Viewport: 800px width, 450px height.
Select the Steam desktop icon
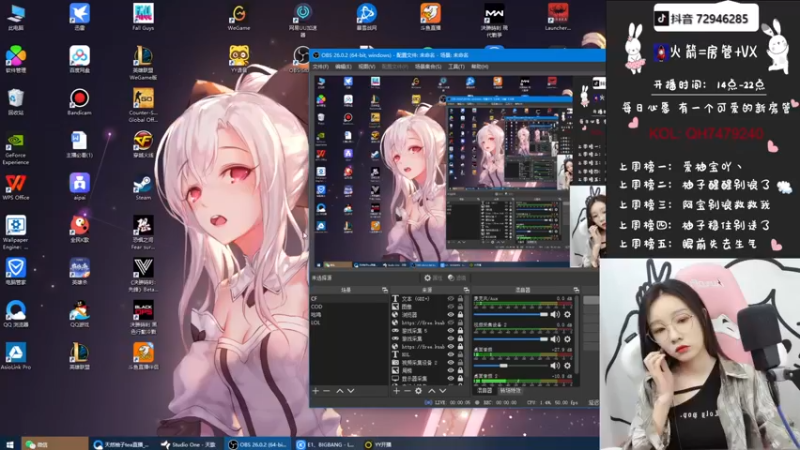143,188
